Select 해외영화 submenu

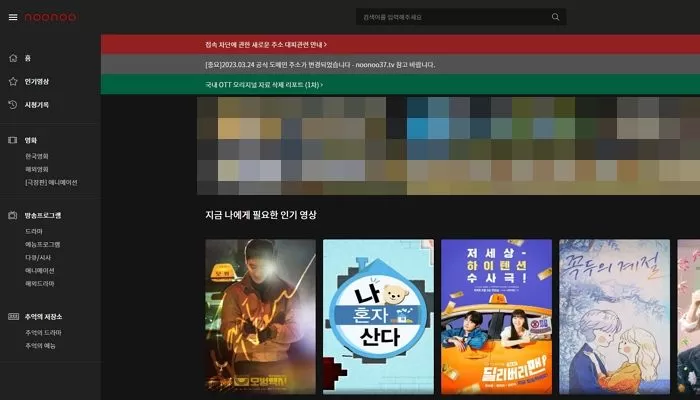click(x=37, y=169)
